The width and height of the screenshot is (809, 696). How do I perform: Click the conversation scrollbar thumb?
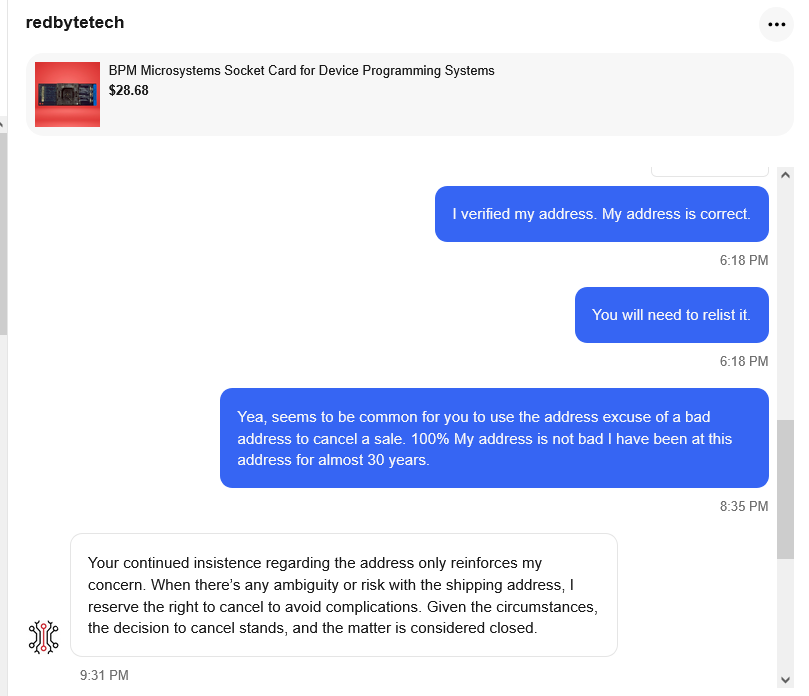point(785,489)
